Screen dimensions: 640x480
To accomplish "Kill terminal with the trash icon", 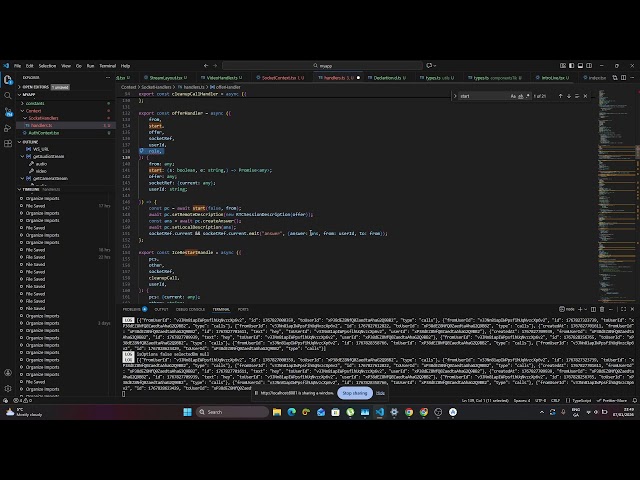I will 602,309.
